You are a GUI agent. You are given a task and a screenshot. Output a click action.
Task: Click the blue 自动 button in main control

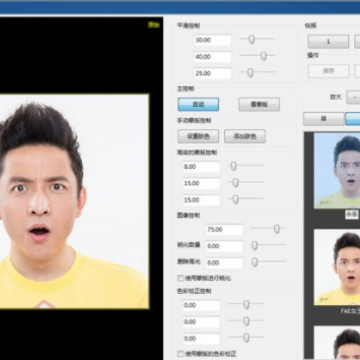pos(198,104)
